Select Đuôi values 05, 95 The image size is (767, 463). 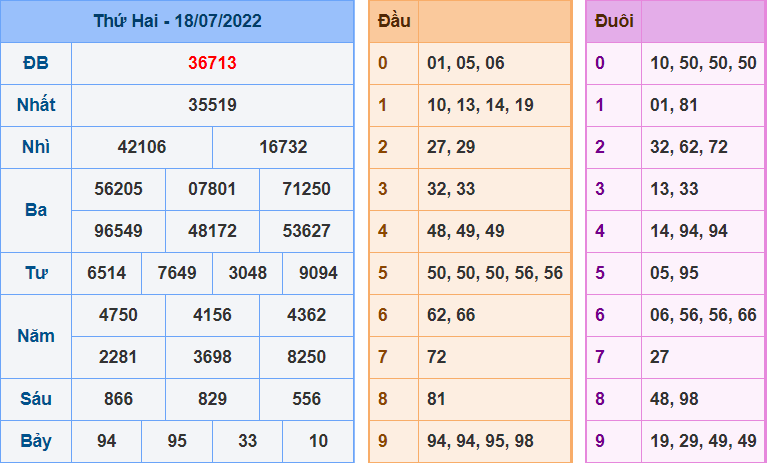[674, 273]
